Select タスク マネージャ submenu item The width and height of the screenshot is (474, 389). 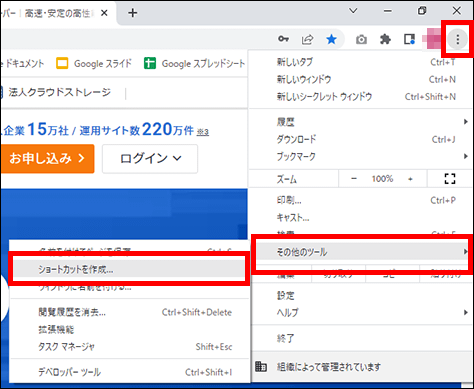pyautogui.click(x=130, y=347)
